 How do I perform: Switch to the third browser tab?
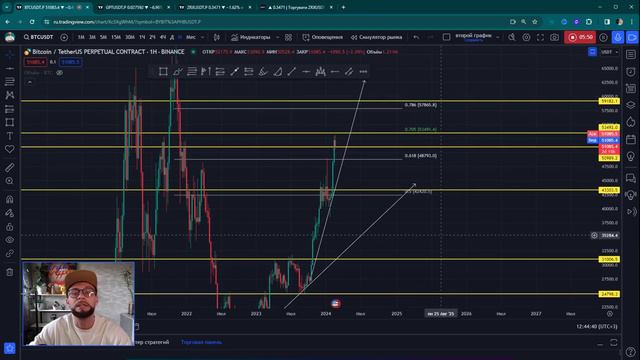click(x=215, y=7)
